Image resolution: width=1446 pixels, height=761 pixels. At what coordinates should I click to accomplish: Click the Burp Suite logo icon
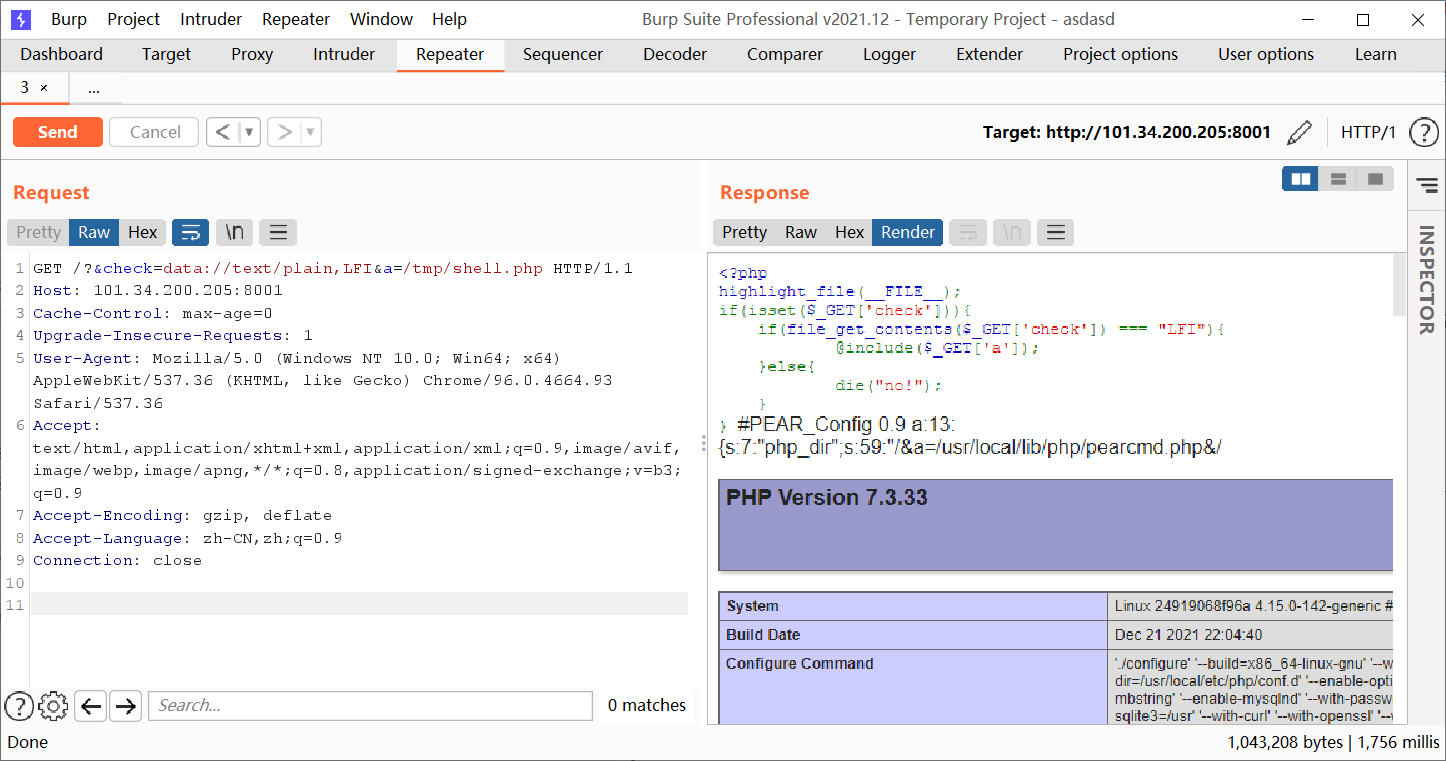click(21, 19)
